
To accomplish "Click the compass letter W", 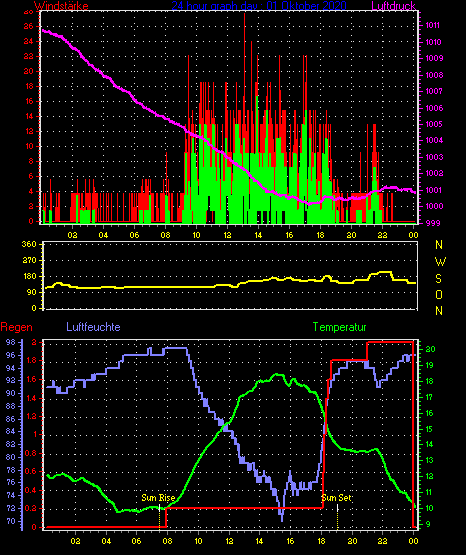I will (x=440, y=262).
